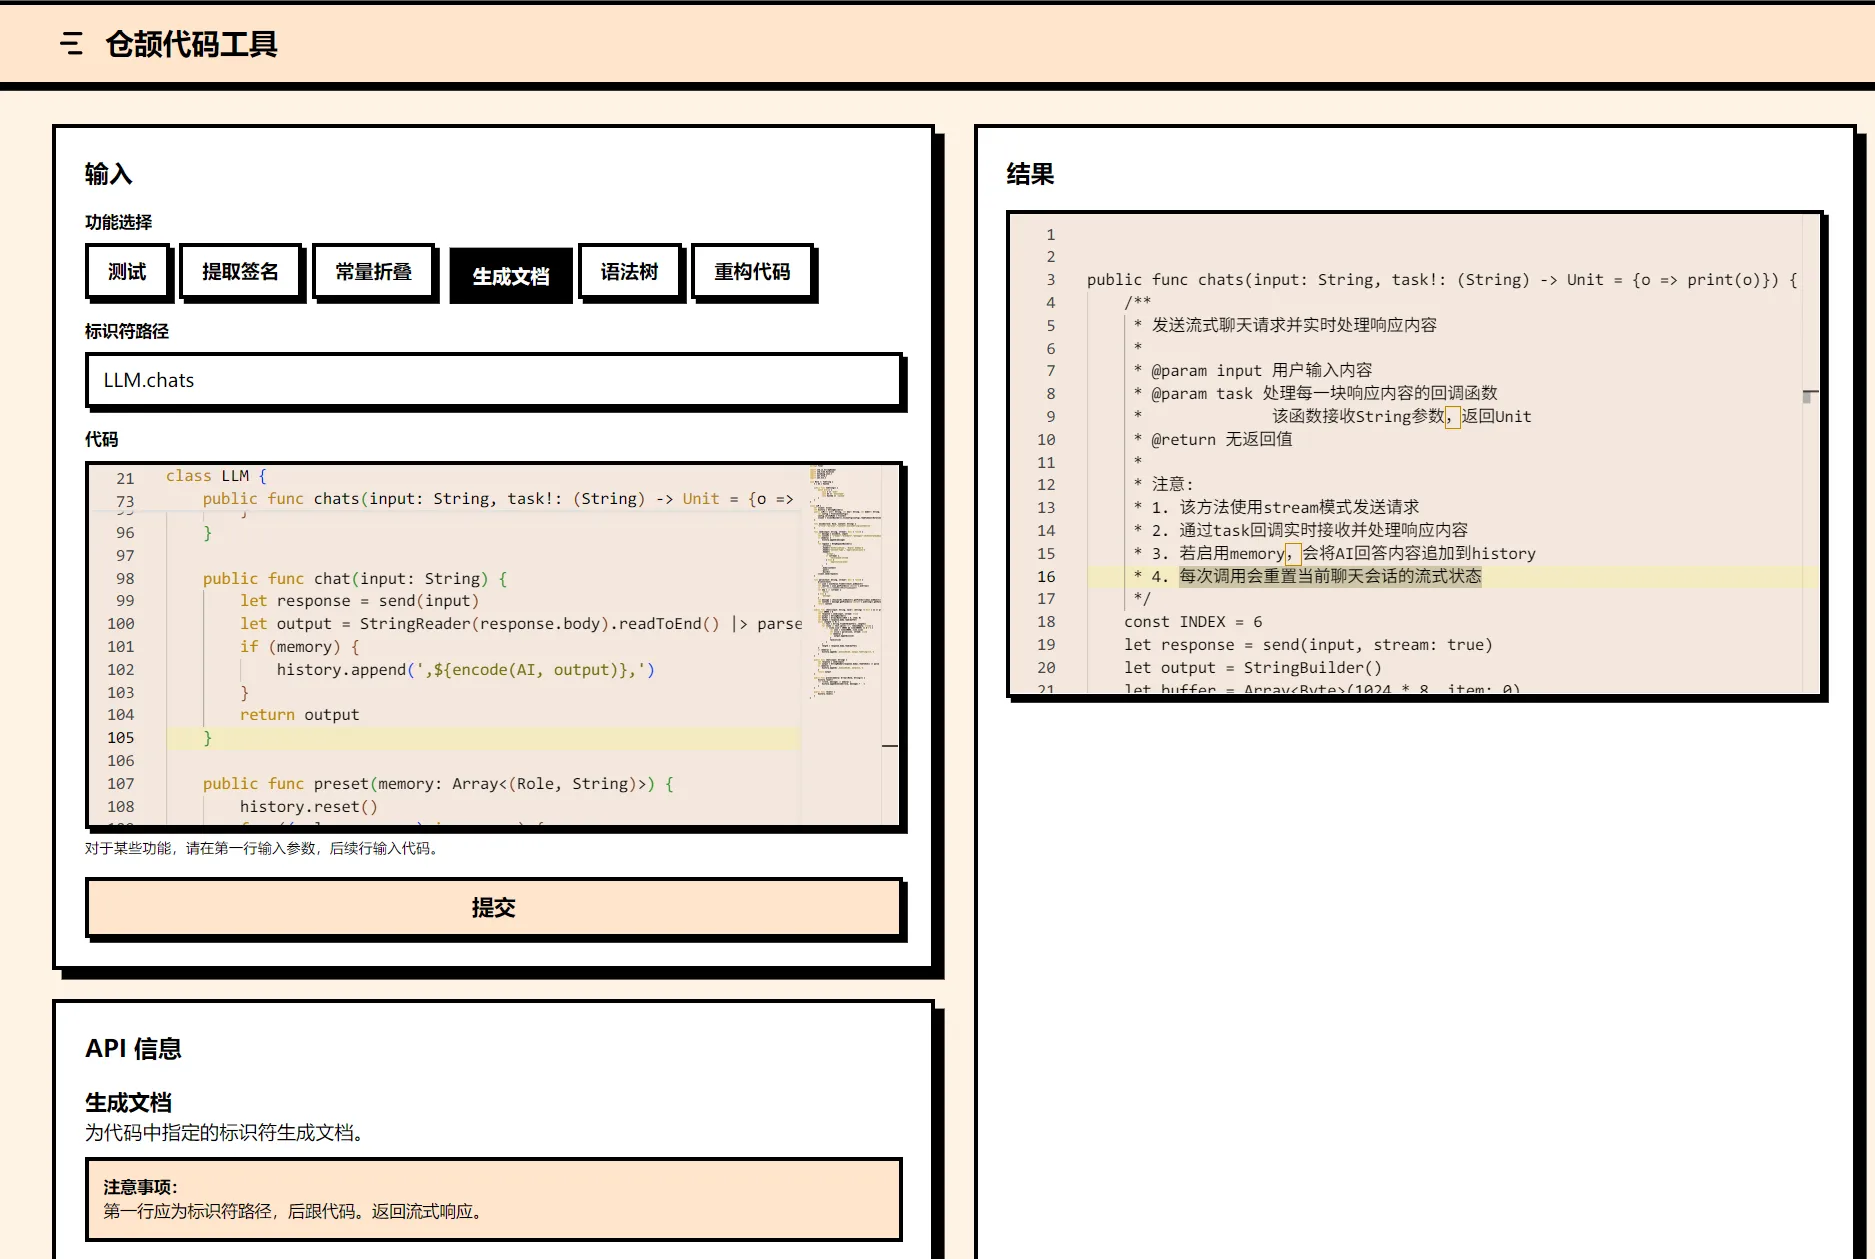Pick the 重构代码 function option

click(752, 272)
